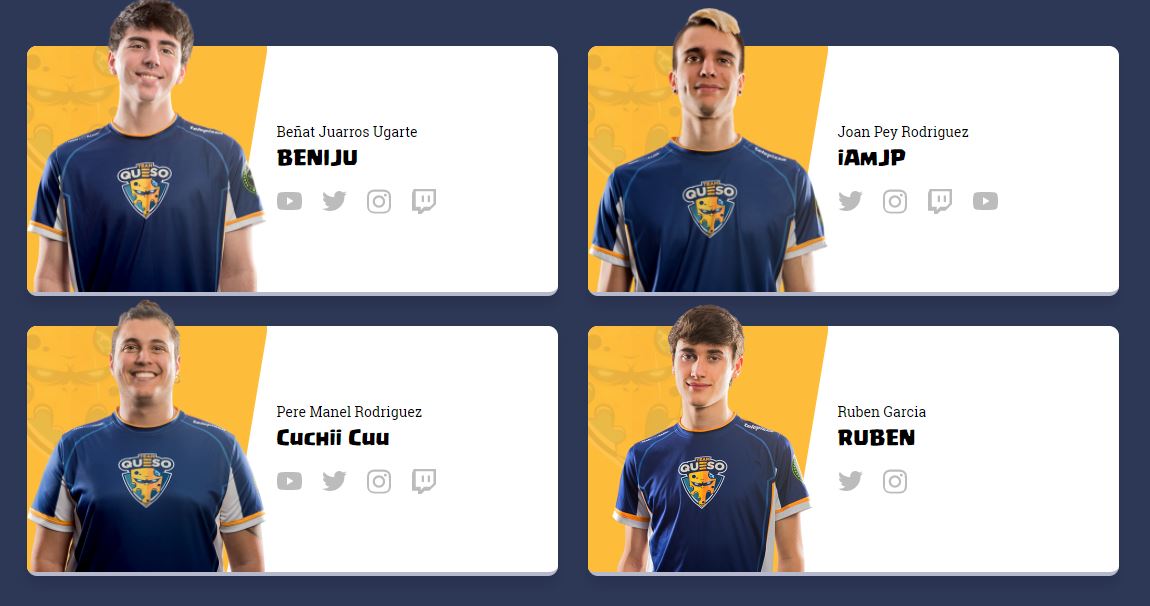Visit iAmJP's Instagram icon
This screenshot has width=1150, height=606.
point(895,201)
